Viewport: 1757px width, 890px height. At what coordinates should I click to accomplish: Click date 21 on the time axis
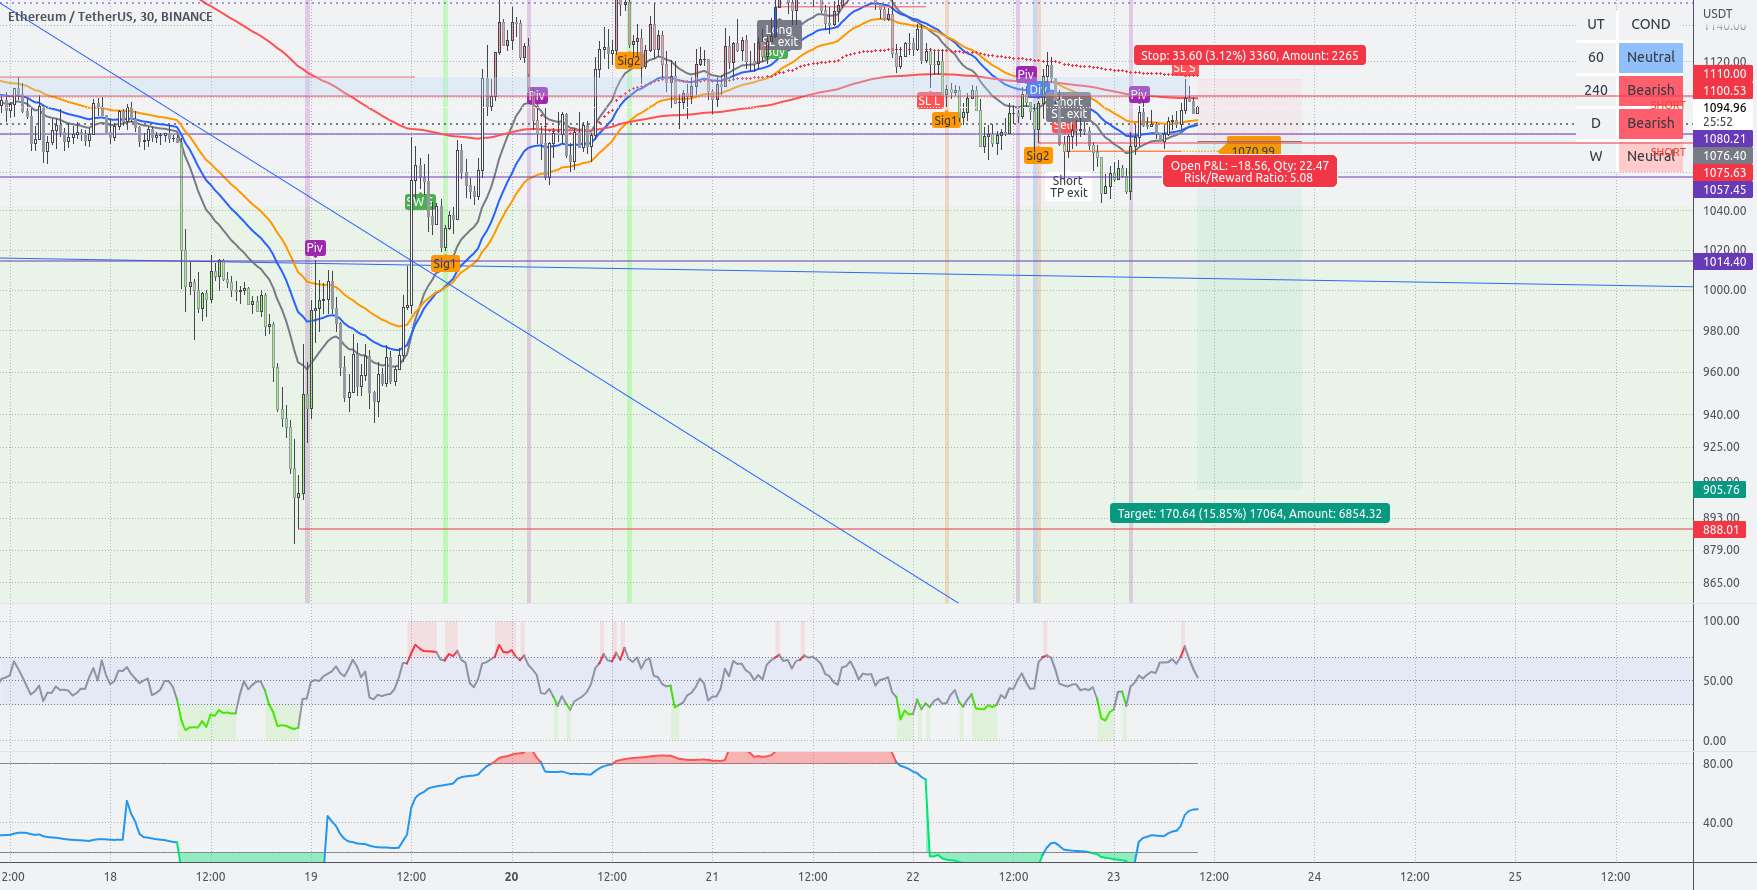pos(712,877)
